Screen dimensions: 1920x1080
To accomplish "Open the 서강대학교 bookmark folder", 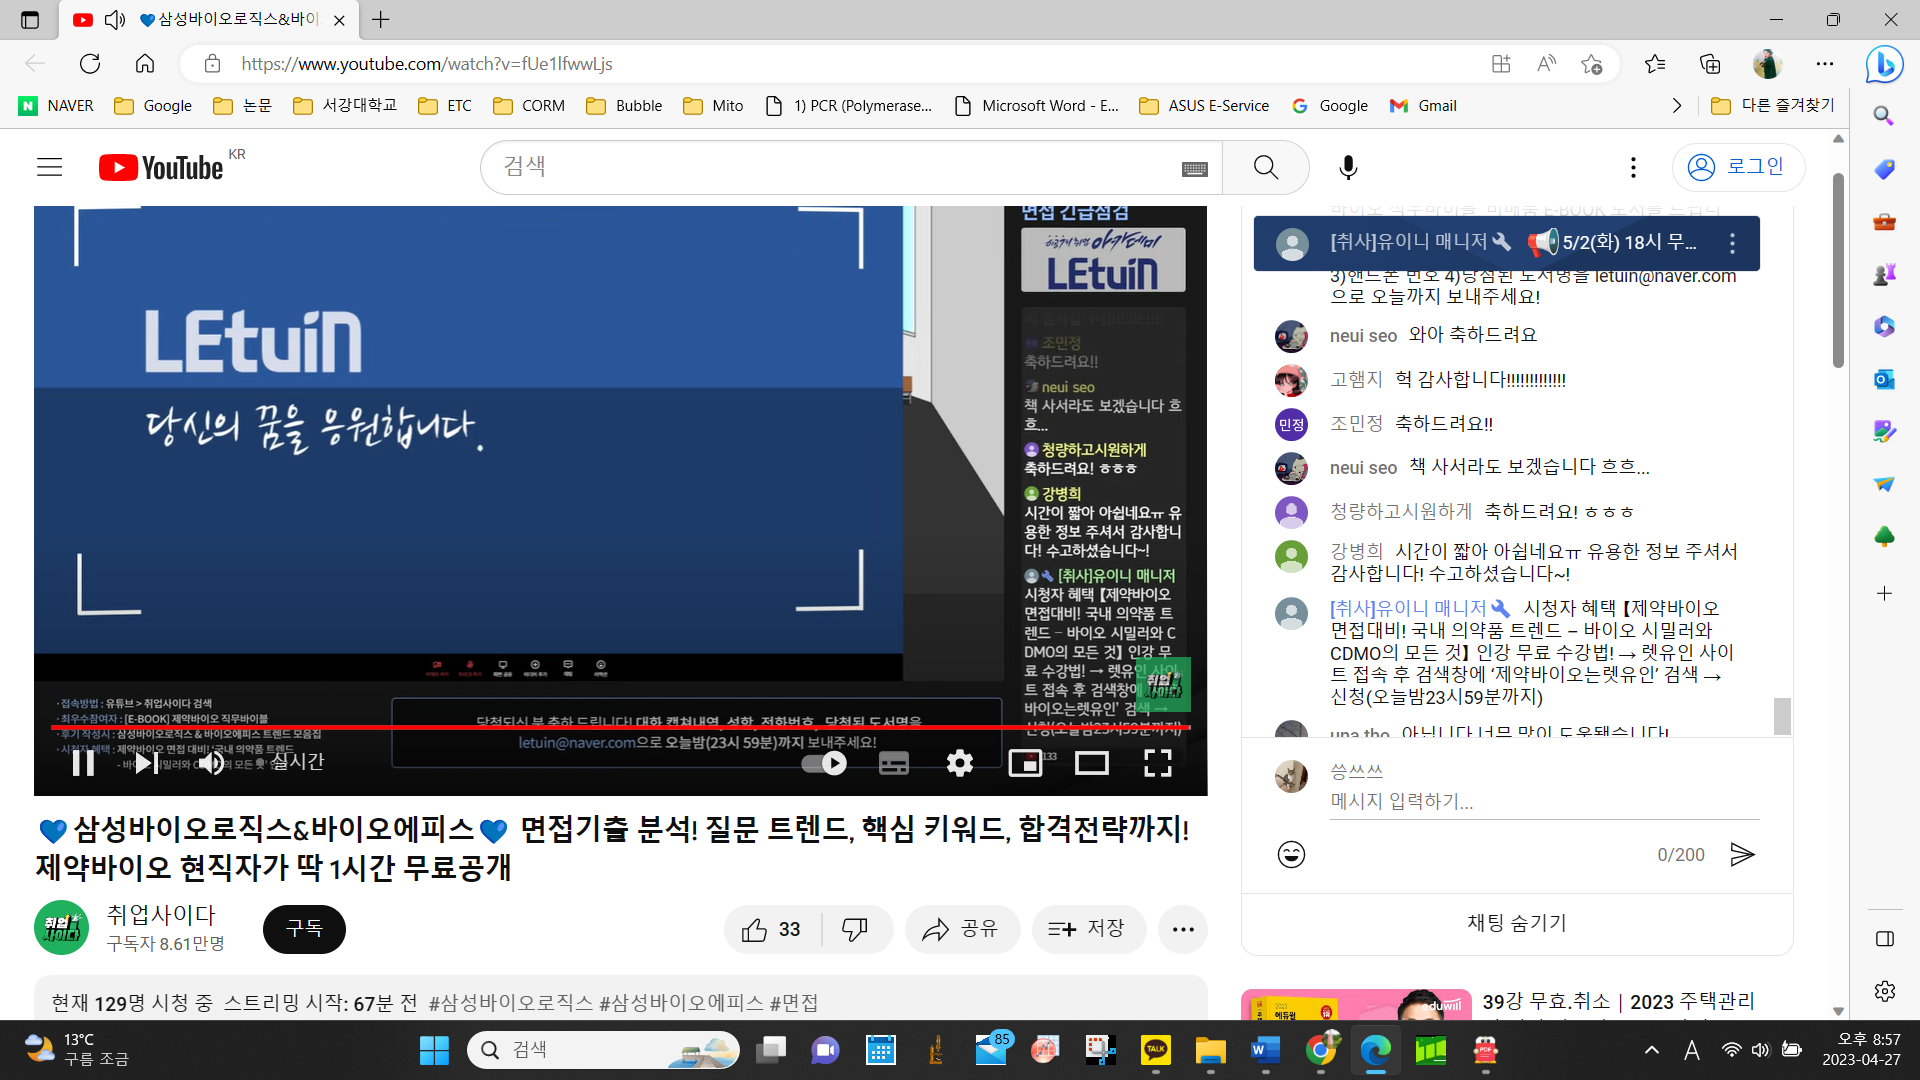I will click(345, 106).
